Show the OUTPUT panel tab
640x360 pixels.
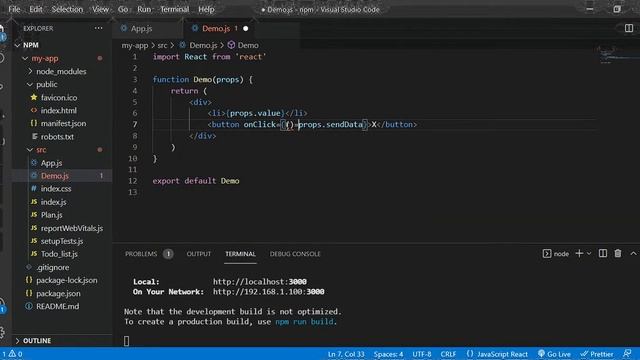coord(199,254)
